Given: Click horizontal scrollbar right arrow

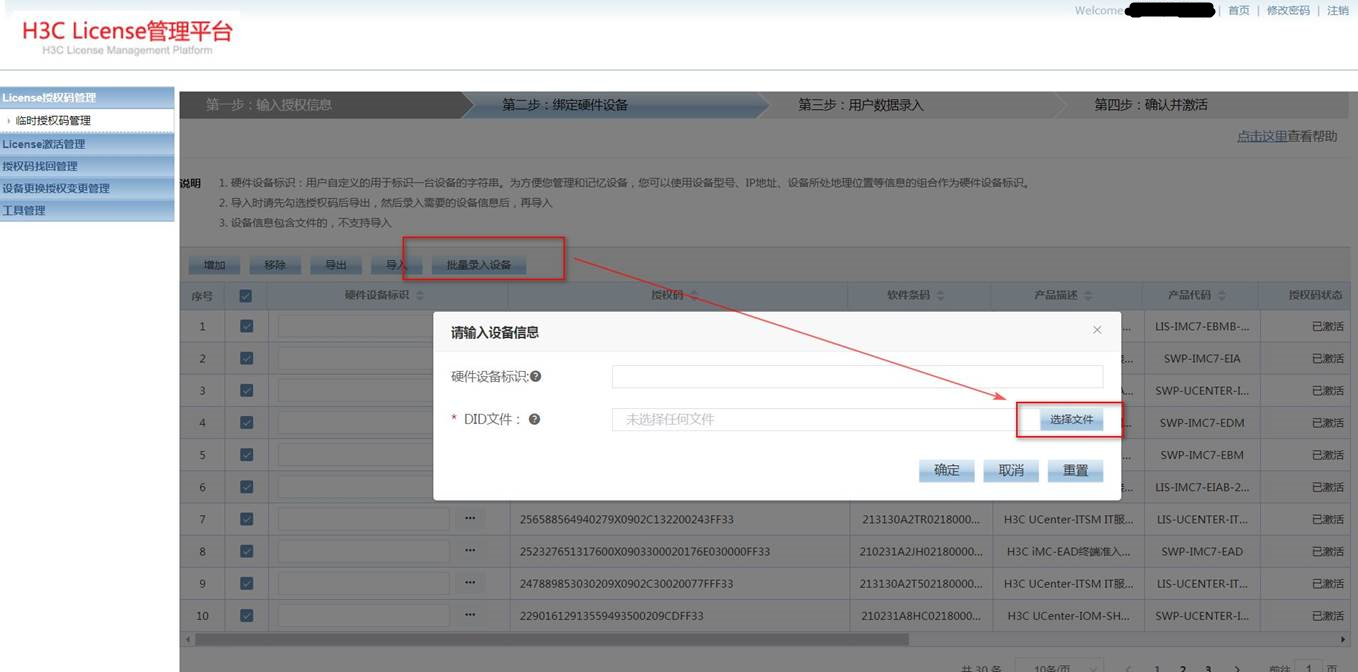Looking at the screenshot, I should tap(1343, 639).
